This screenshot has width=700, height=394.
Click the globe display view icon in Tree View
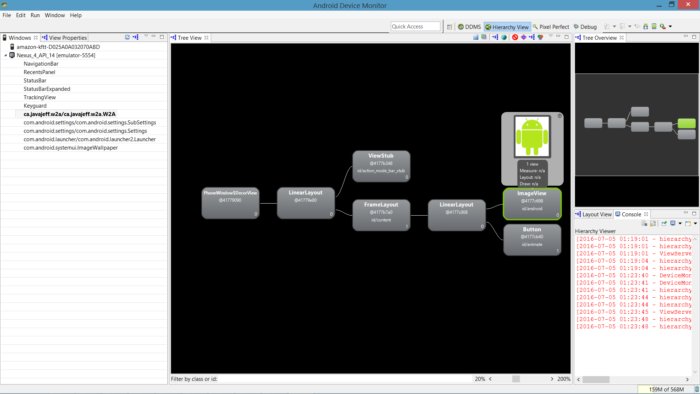click(504, 37)
